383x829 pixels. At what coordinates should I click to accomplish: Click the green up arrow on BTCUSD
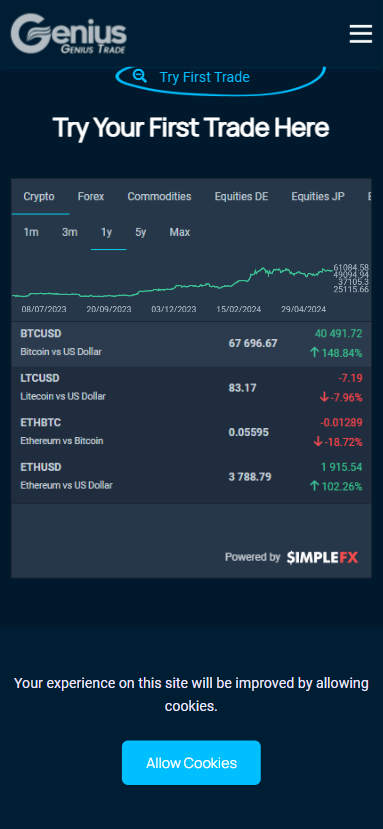coord(315,352)
